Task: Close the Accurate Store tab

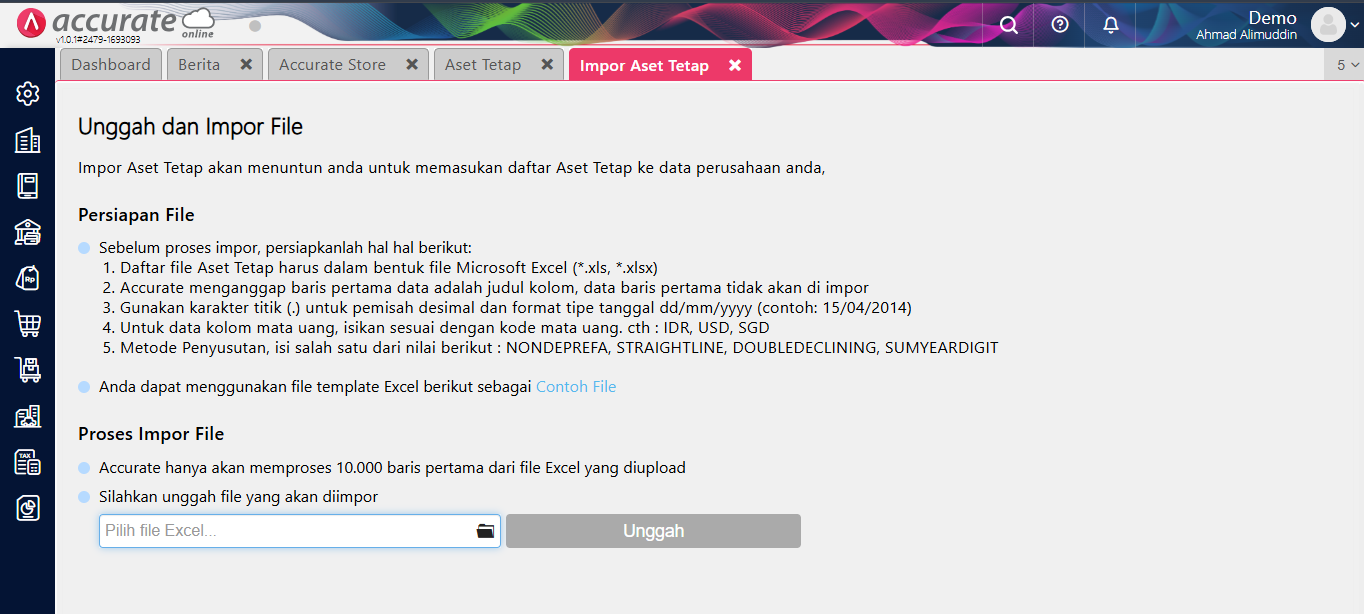Action: (411, 65)
